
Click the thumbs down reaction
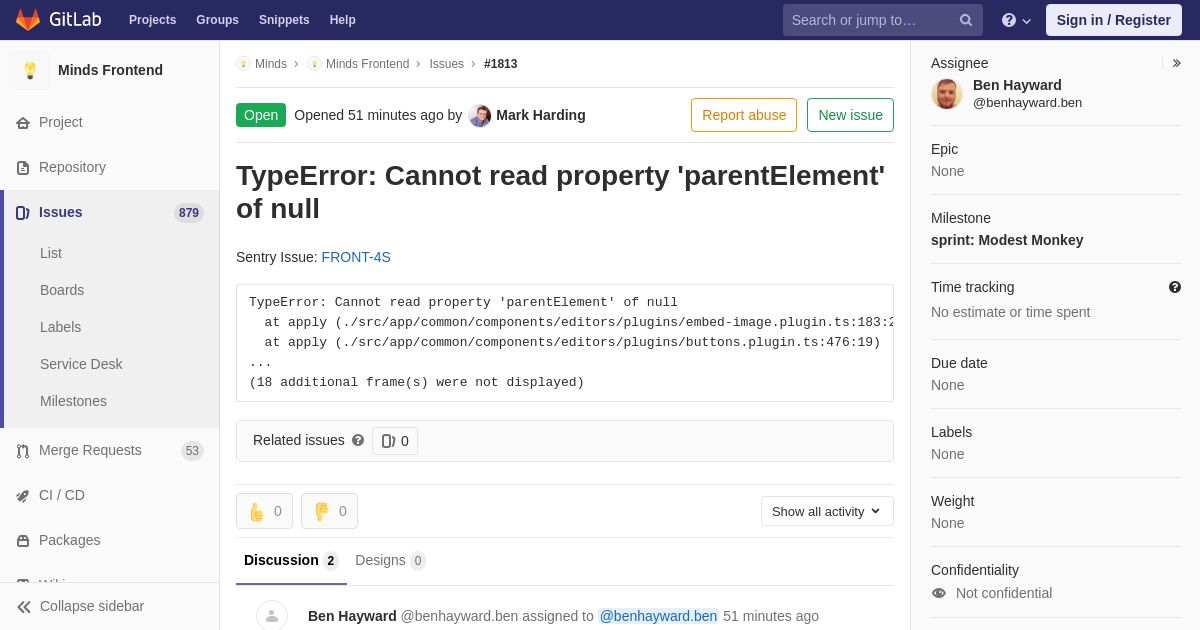(x=329, y=511)
